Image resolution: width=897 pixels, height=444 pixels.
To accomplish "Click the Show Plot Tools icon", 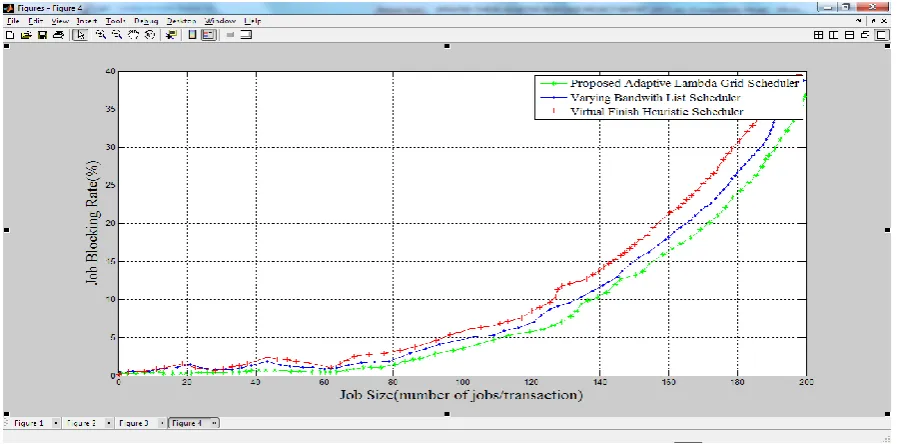I will 247,35.
